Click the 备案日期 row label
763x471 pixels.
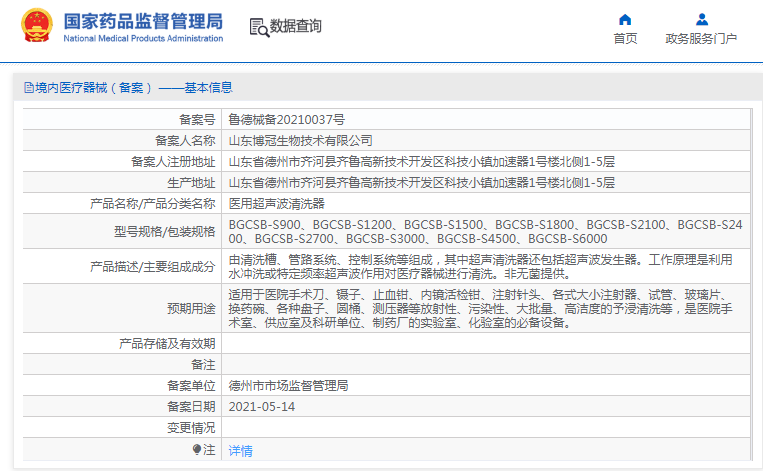pos(191,407)
